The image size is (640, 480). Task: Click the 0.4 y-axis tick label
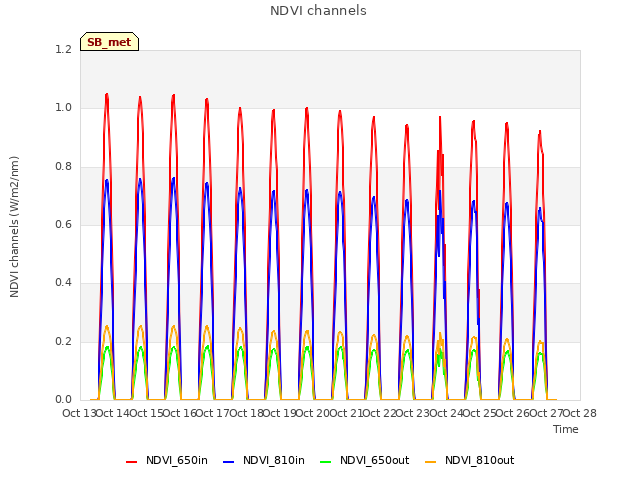(x=63, y=282)
